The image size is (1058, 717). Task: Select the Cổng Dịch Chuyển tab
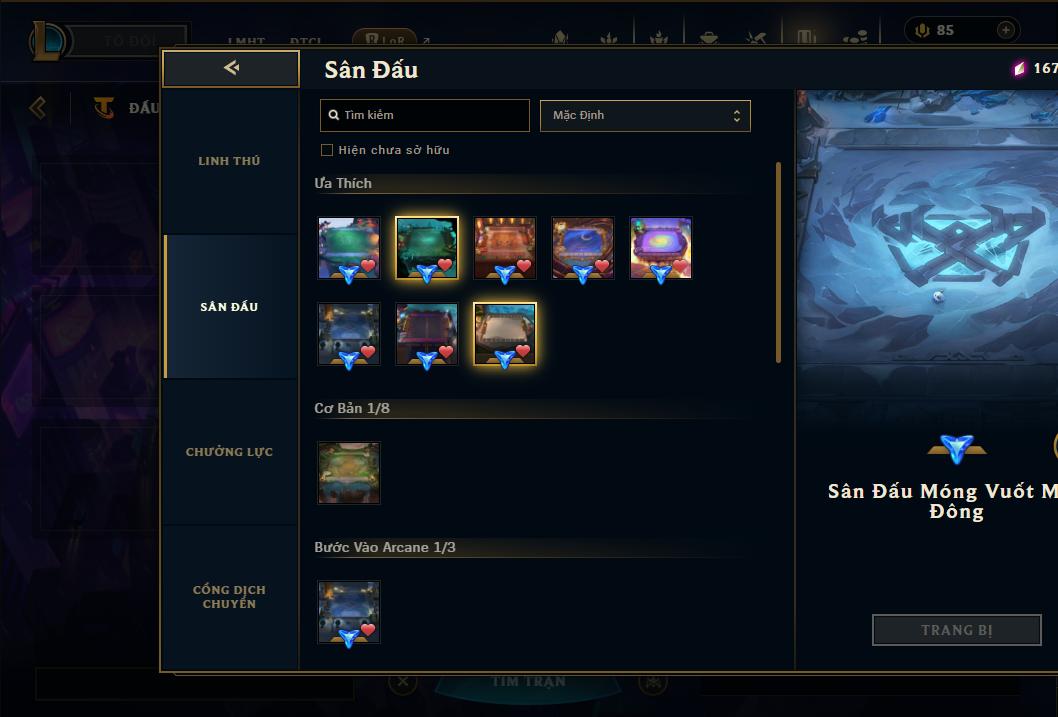coord(229,597)
